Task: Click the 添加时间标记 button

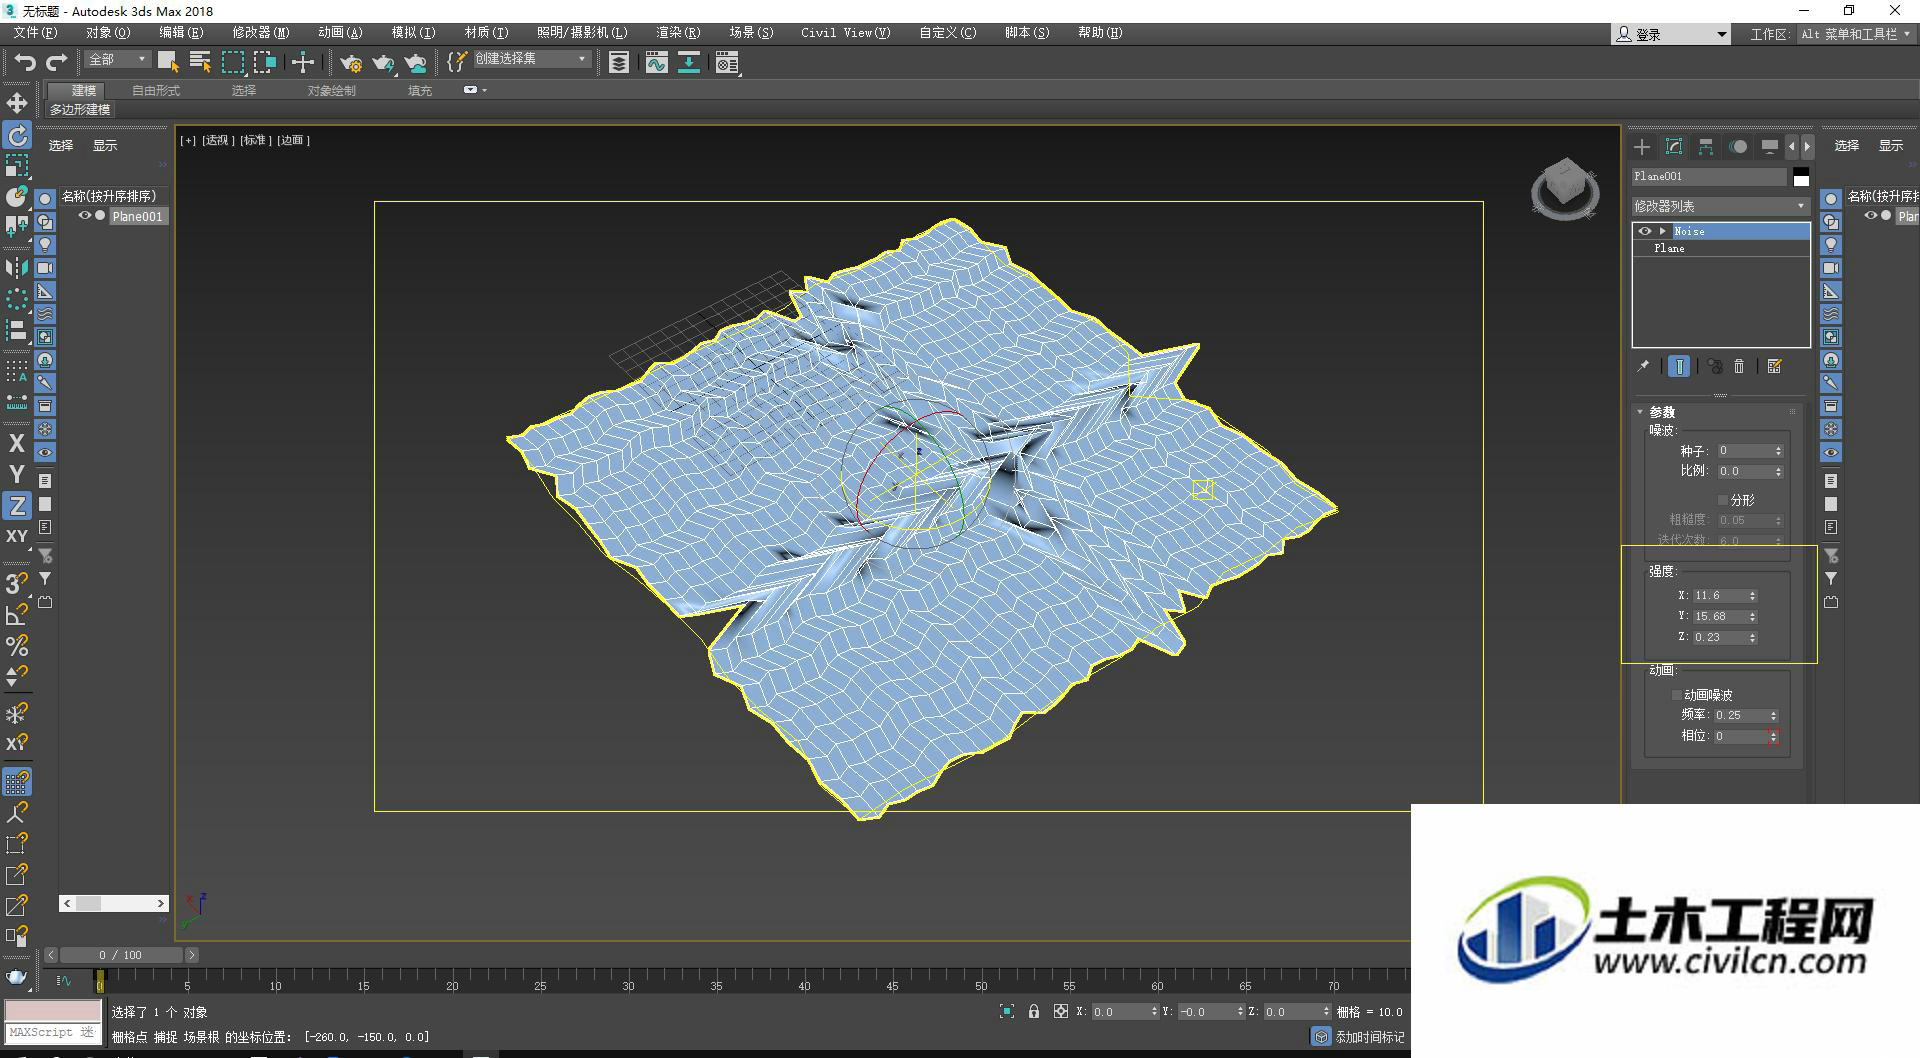Action: 1360,1037
